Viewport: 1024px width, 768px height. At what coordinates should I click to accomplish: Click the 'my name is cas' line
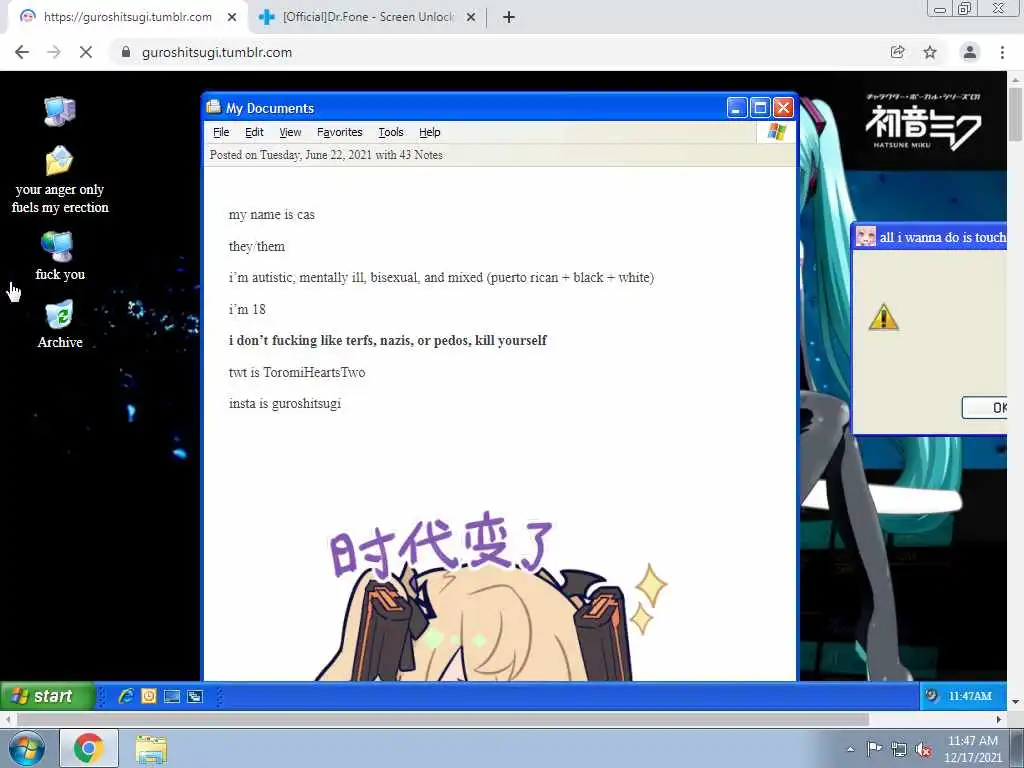[x=272, y=215]
